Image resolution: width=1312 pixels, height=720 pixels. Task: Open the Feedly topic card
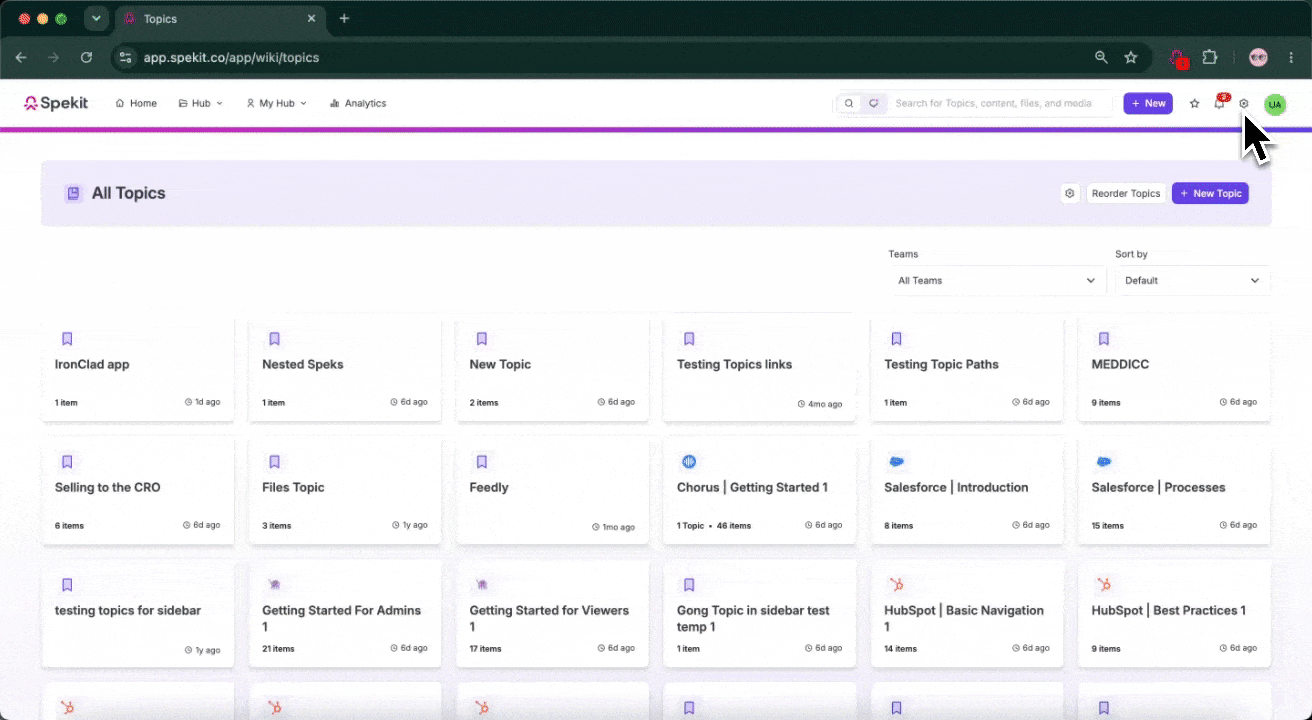click(x=552, y=490)
